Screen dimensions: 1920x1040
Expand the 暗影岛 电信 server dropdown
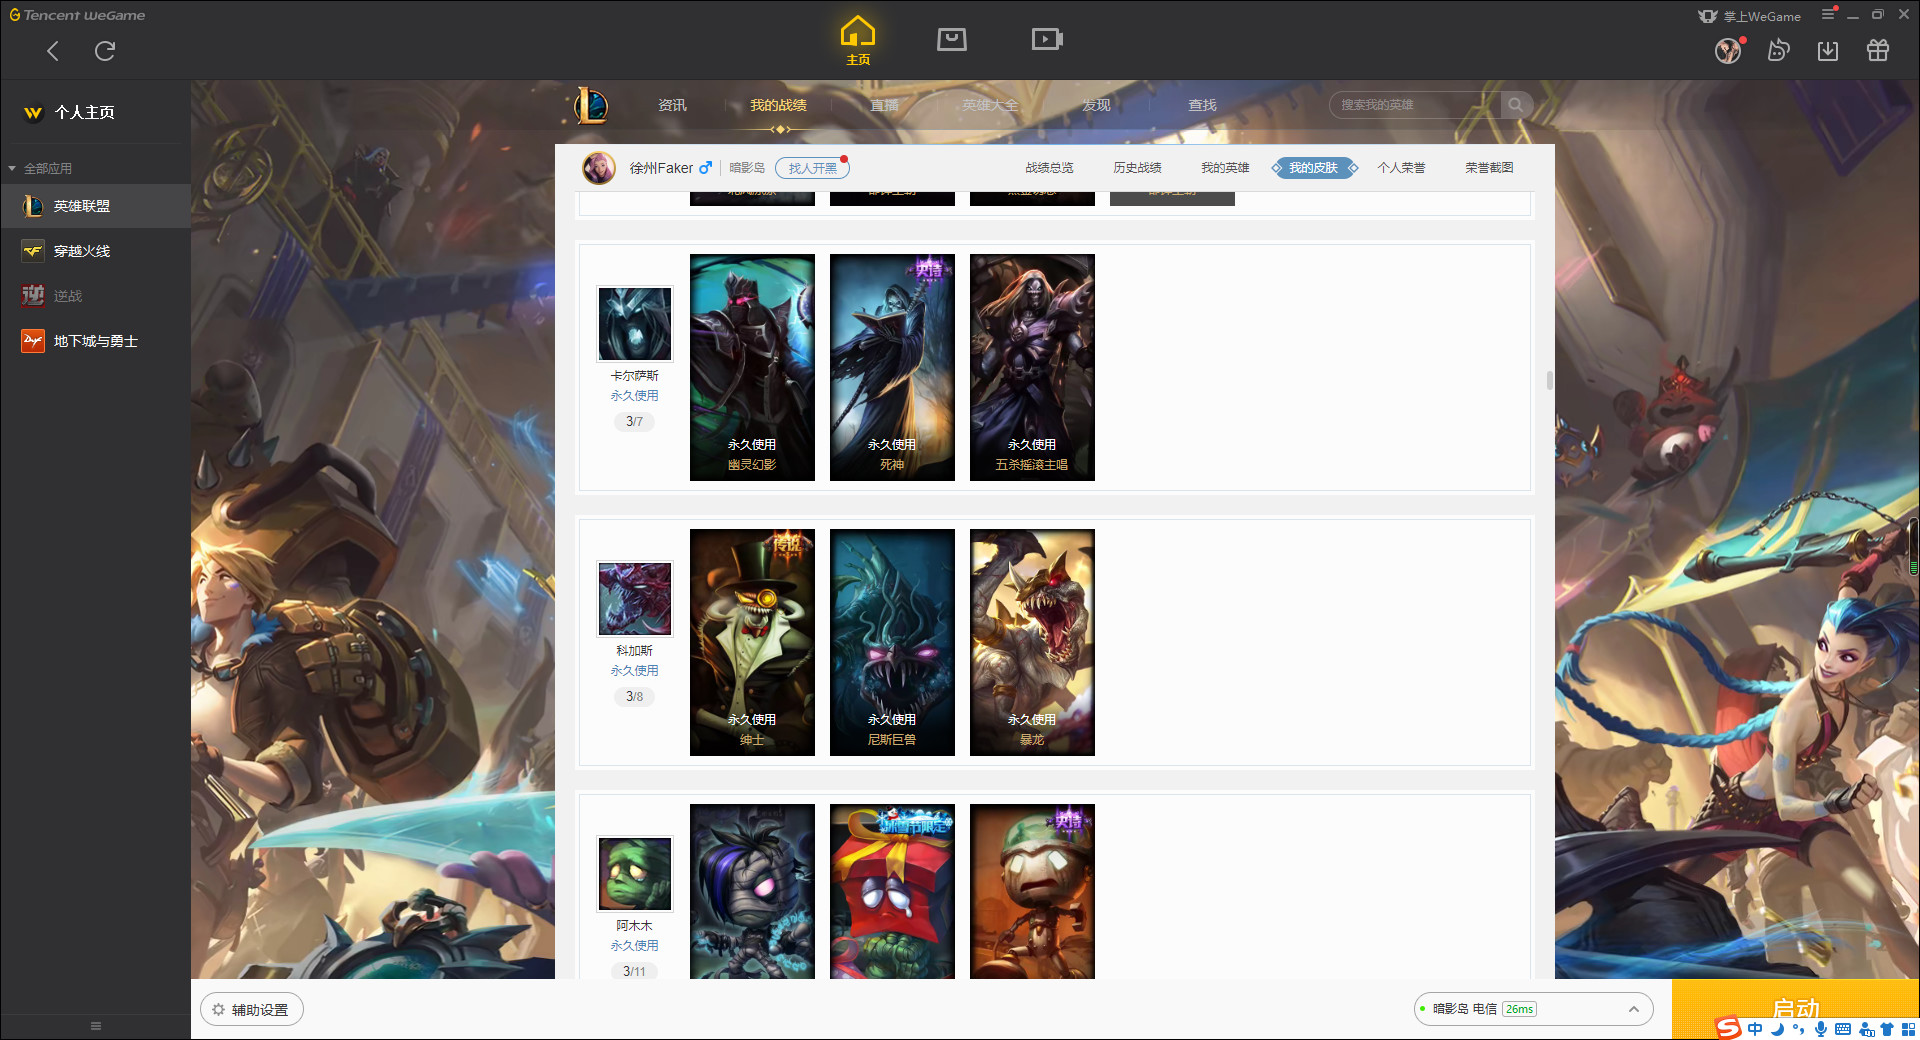pyautogui.click(x=1533, y=1009)
